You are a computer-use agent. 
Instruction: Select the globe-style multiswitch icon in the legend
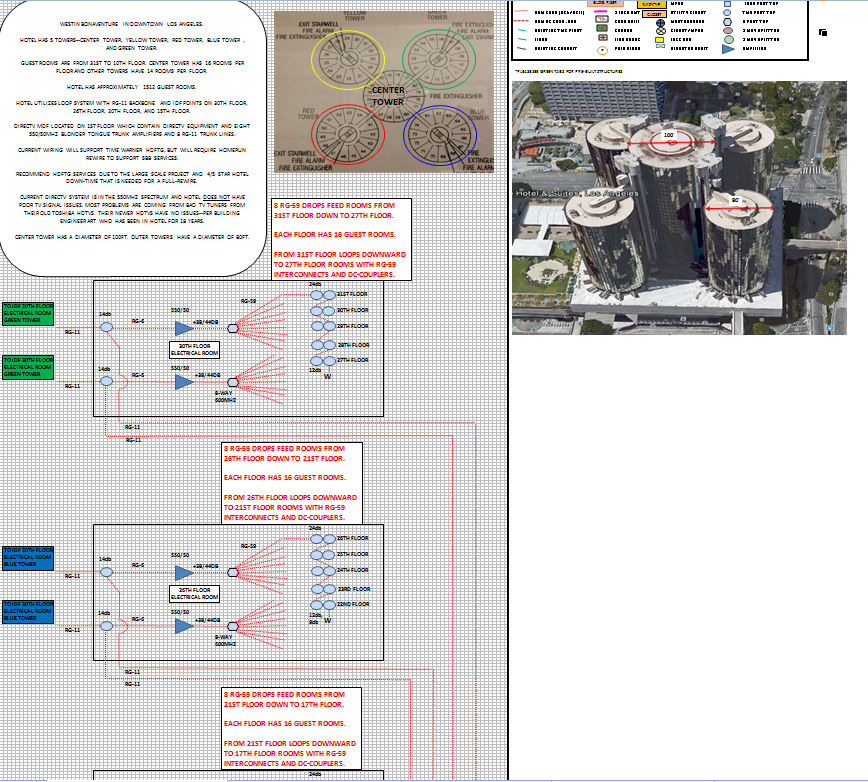click(x=660, y=23)
